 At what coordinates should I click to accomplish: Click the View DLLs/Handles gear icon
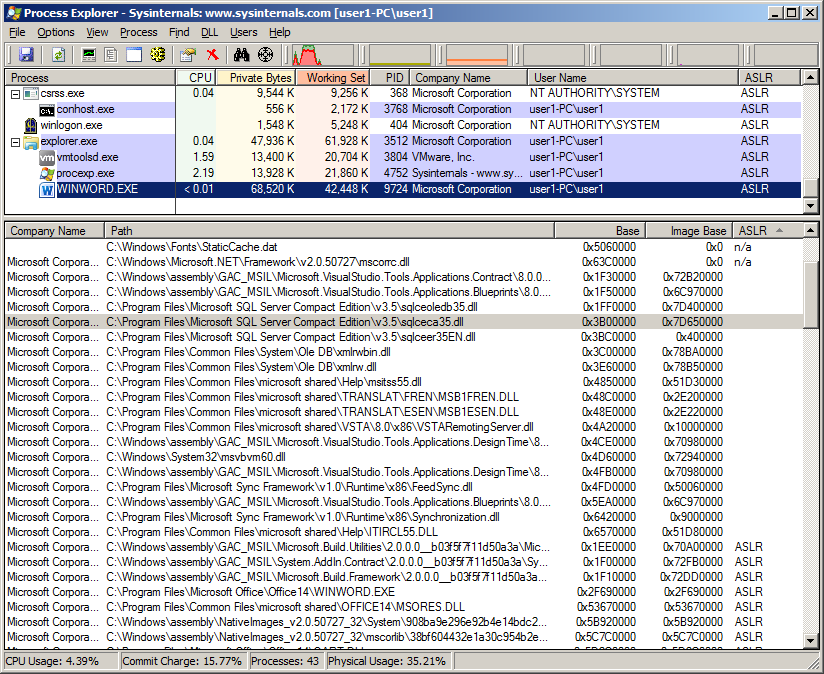click(158, 55)
